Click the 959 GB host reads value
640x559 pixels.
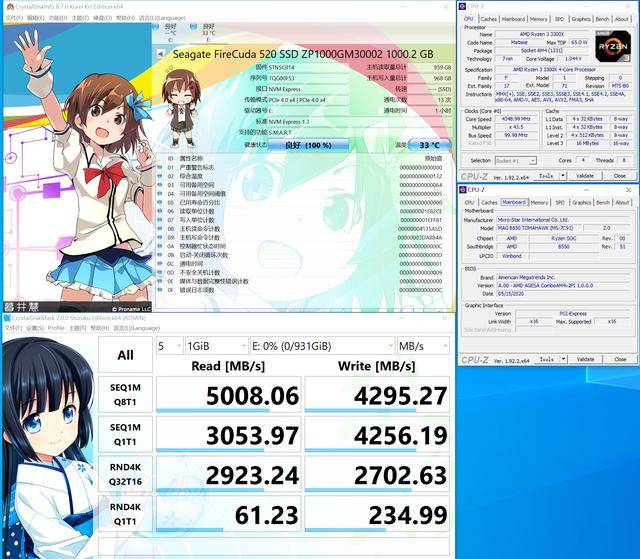[442, 67]
